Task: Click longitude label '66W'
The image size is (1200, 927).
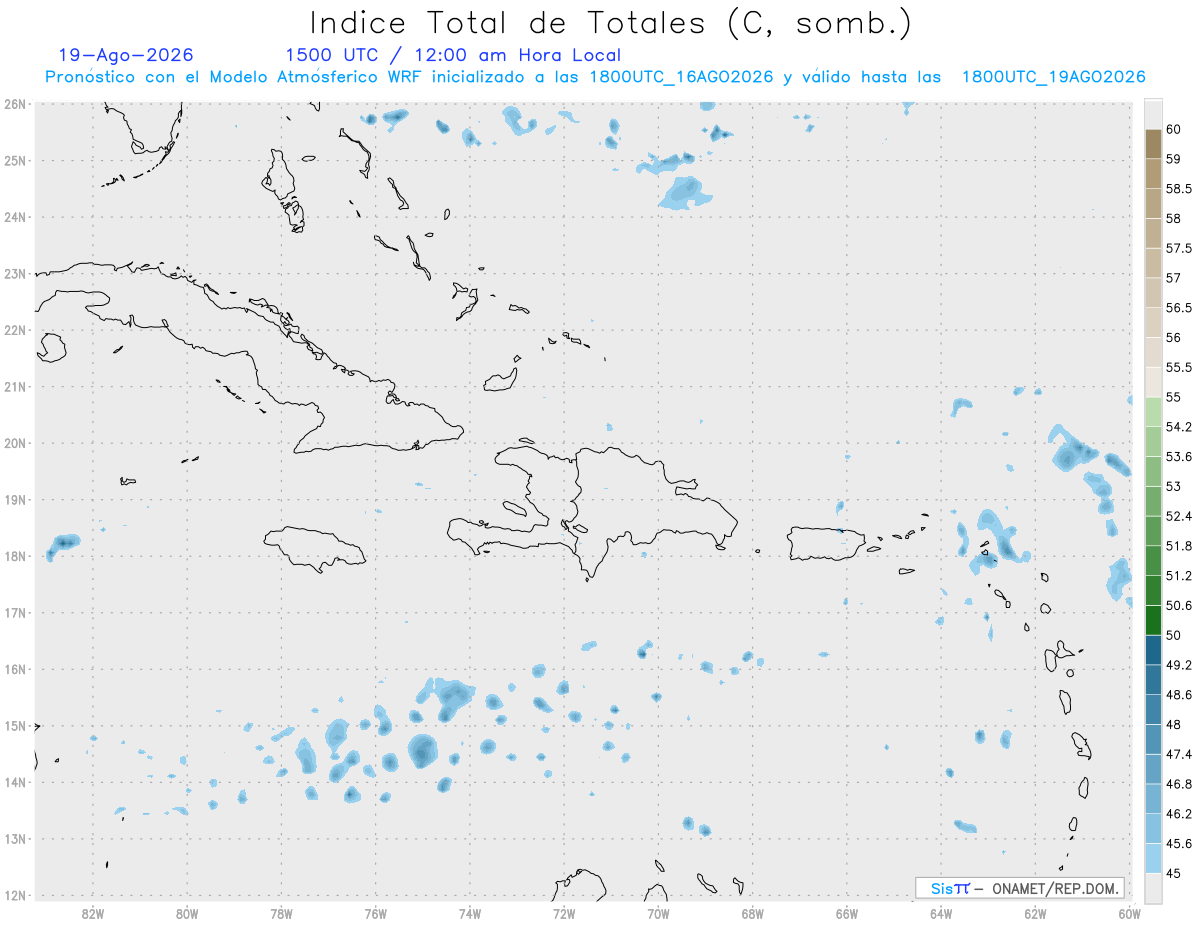Action: coord(847,912)
